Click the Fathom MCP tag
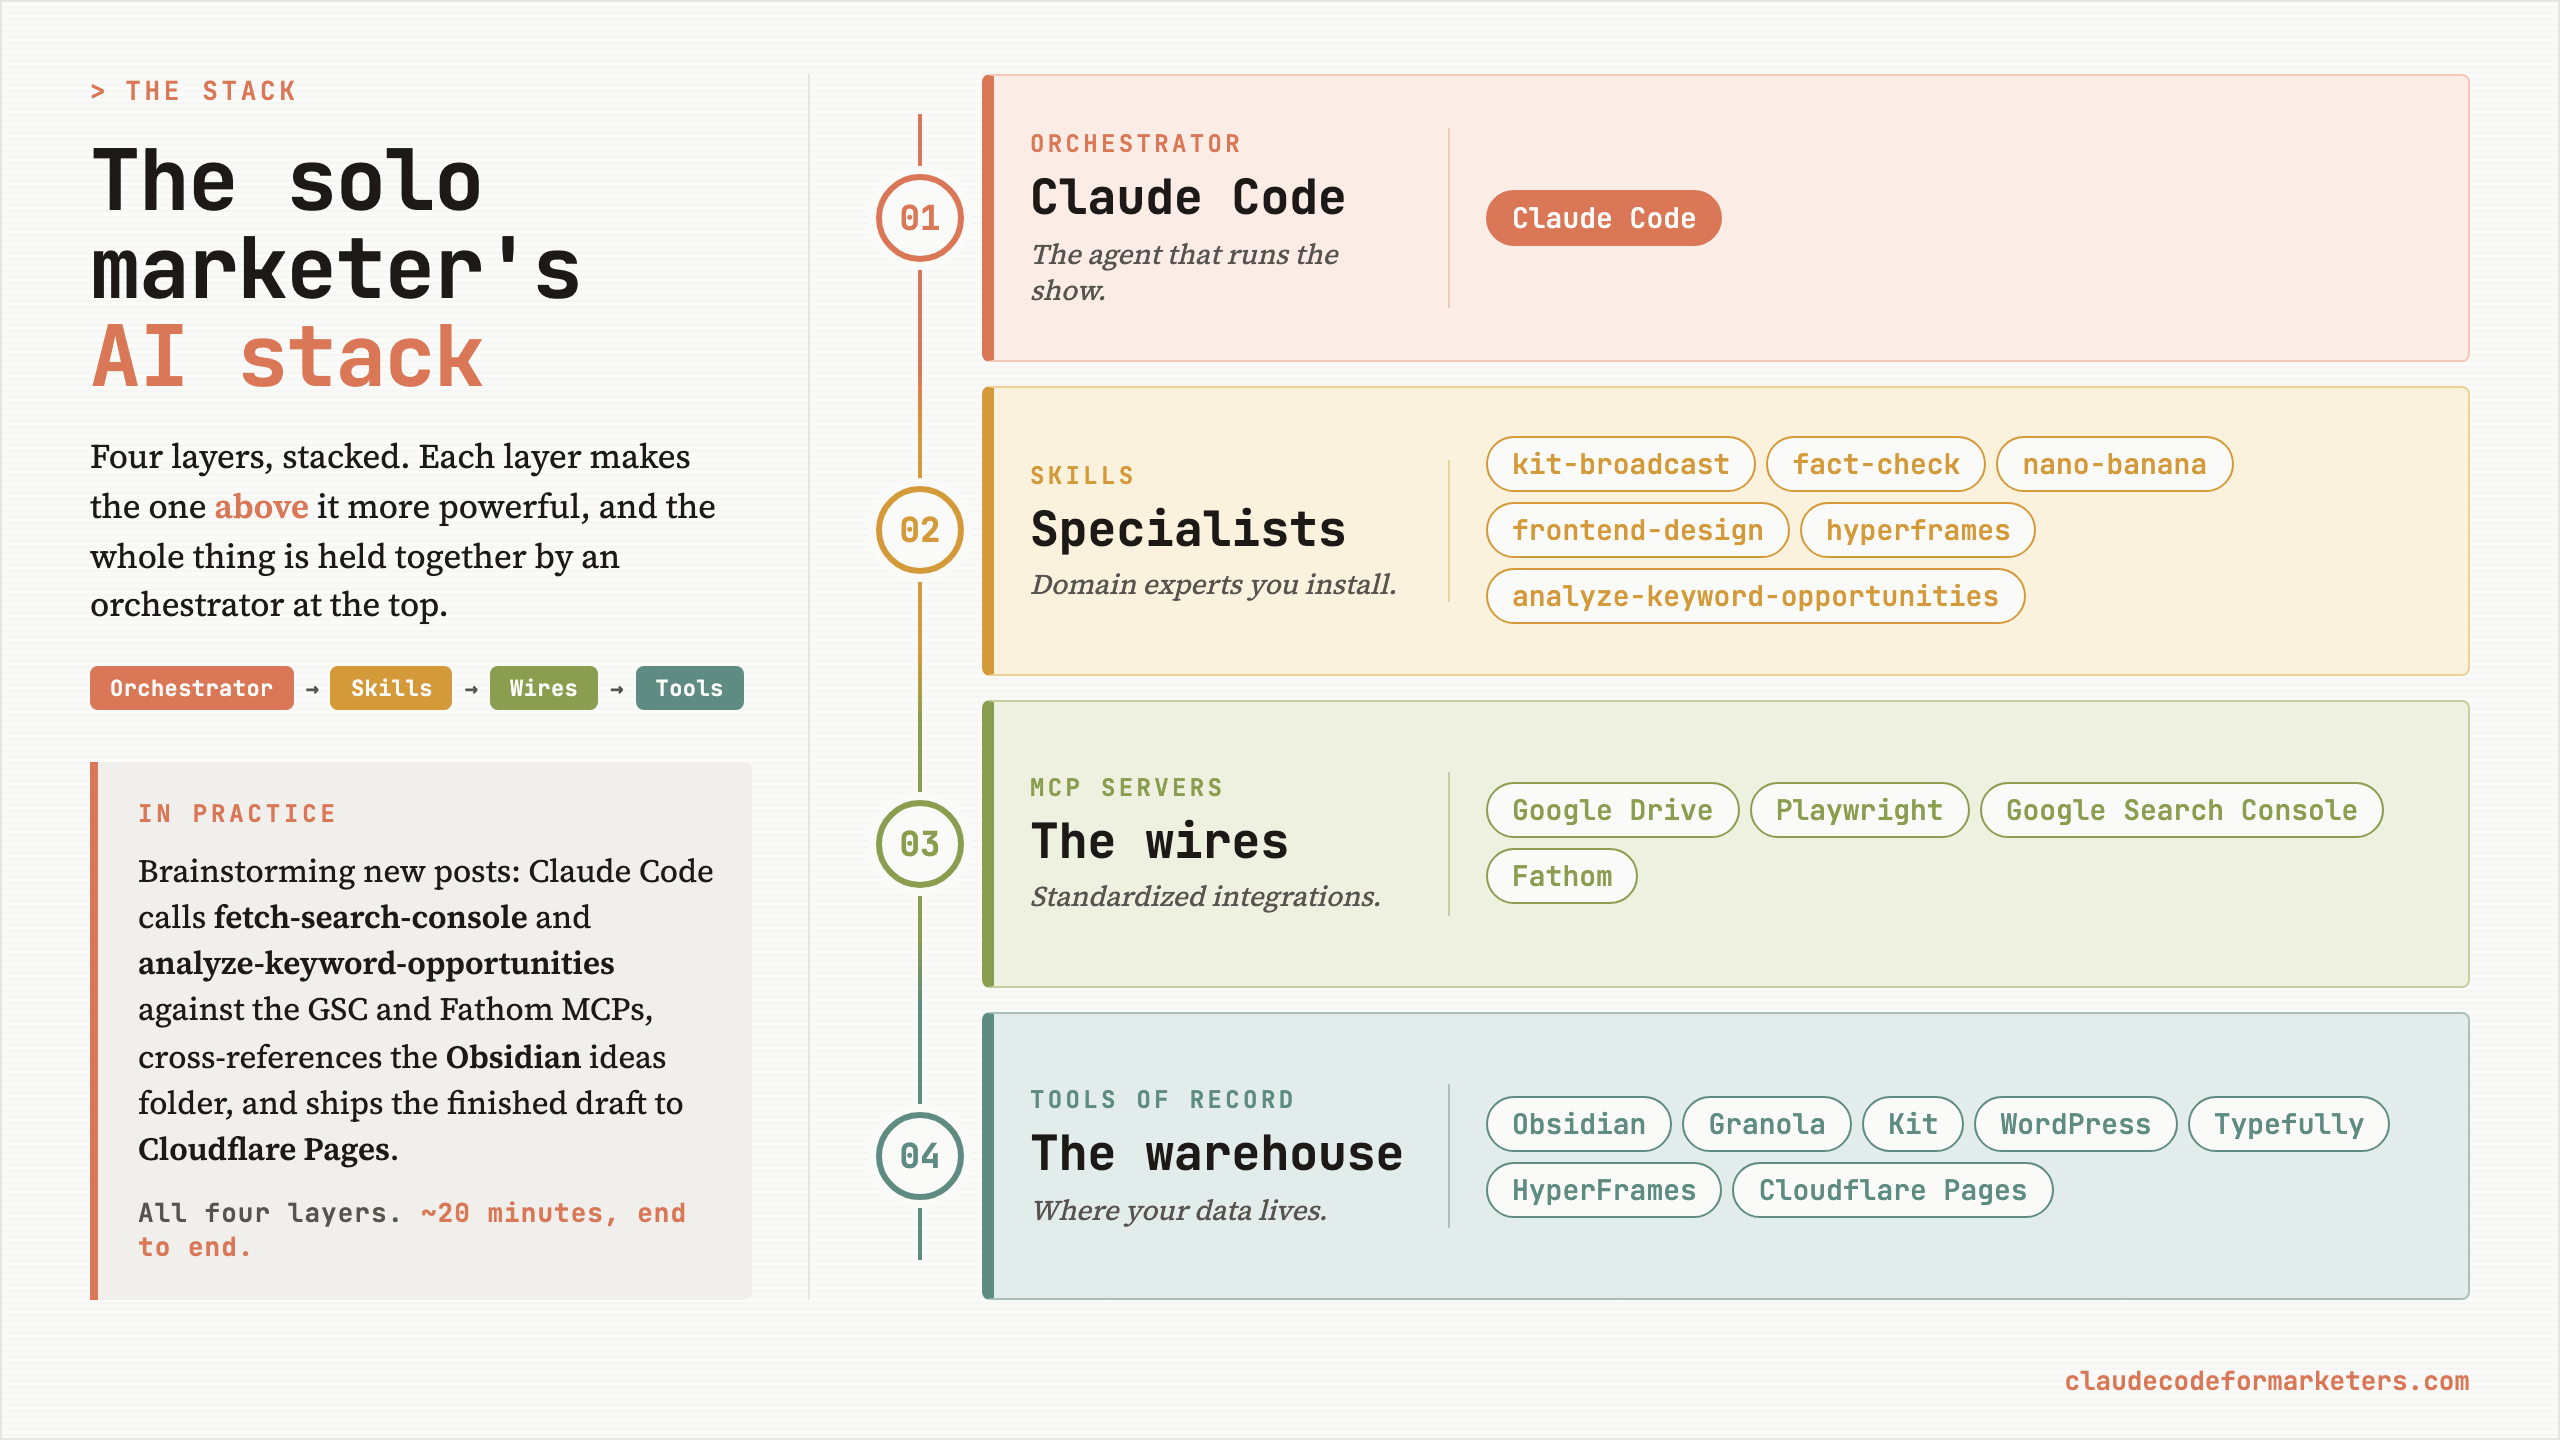 click(x=1561, y=876)
